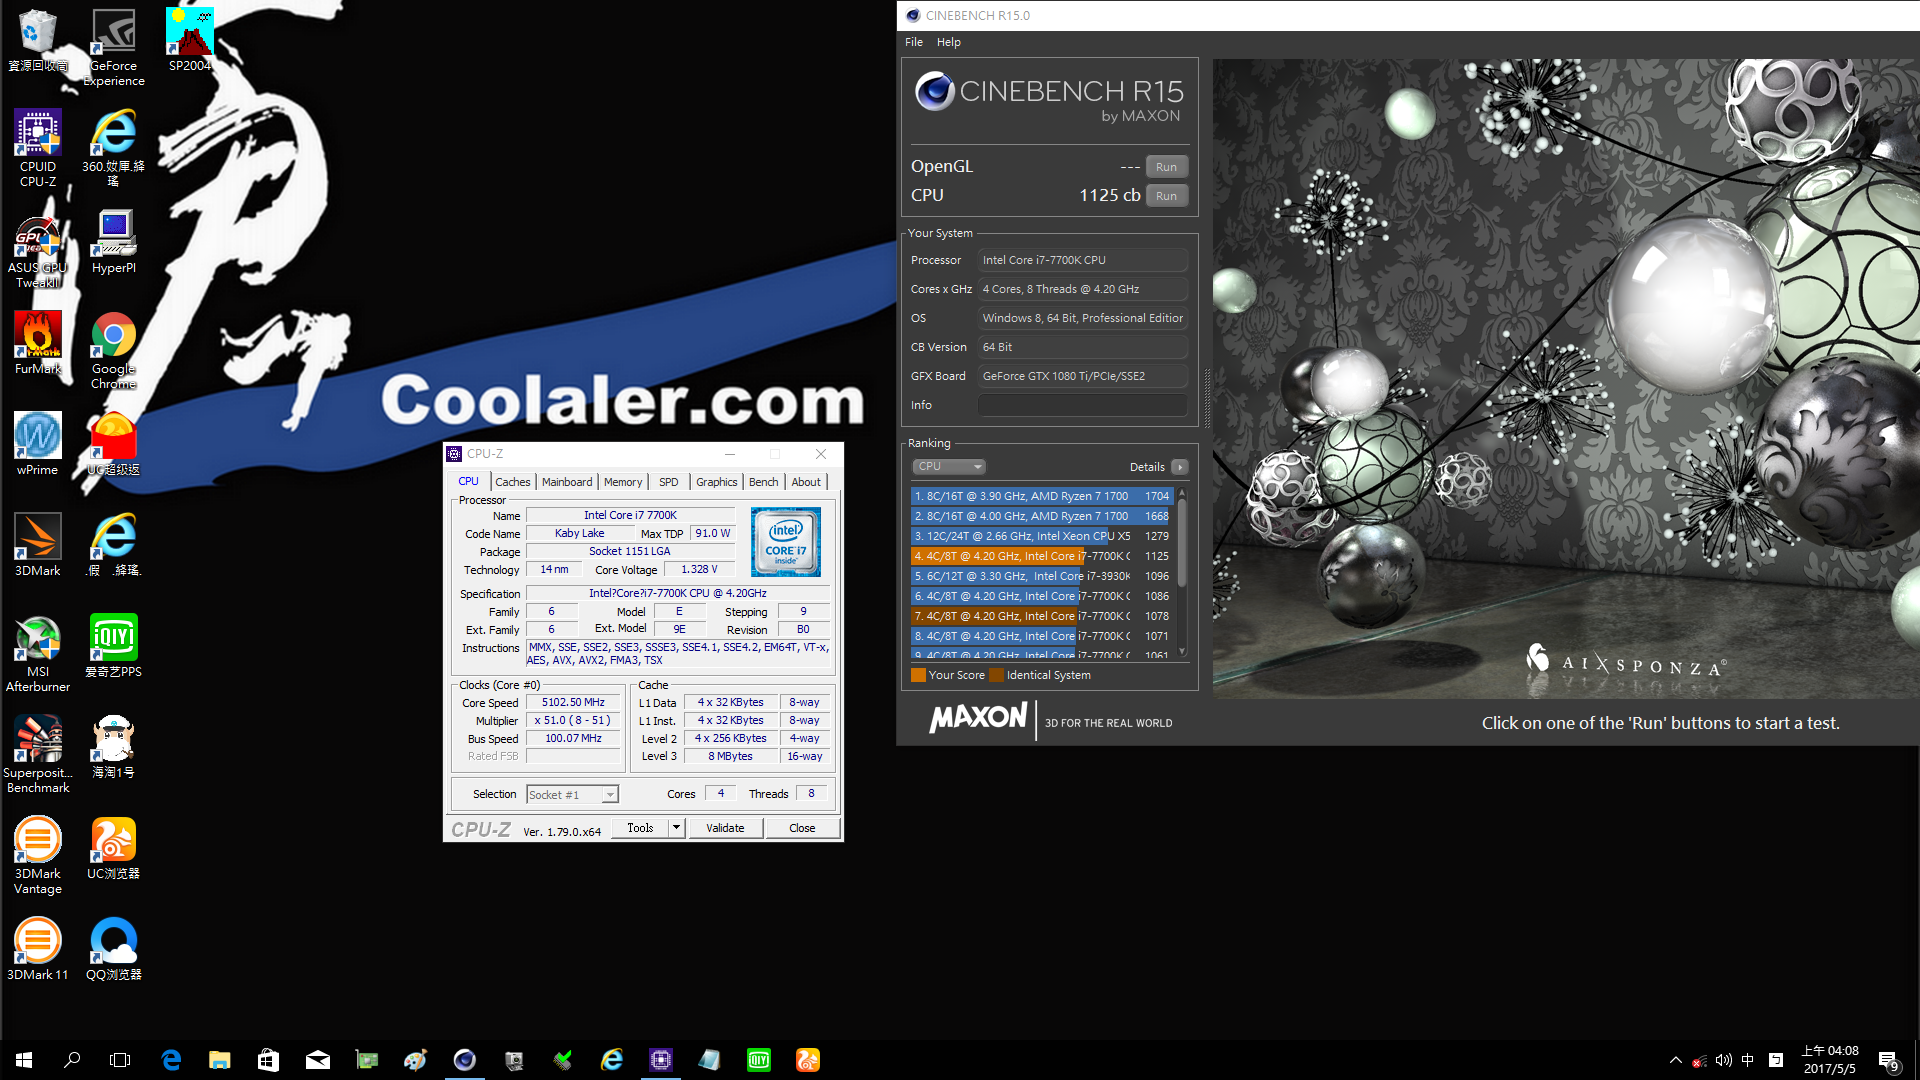Click the Chinese IME language indicator in the tray
The height and width of the screenshot is (1080, 1920).
point(1748,1060)
